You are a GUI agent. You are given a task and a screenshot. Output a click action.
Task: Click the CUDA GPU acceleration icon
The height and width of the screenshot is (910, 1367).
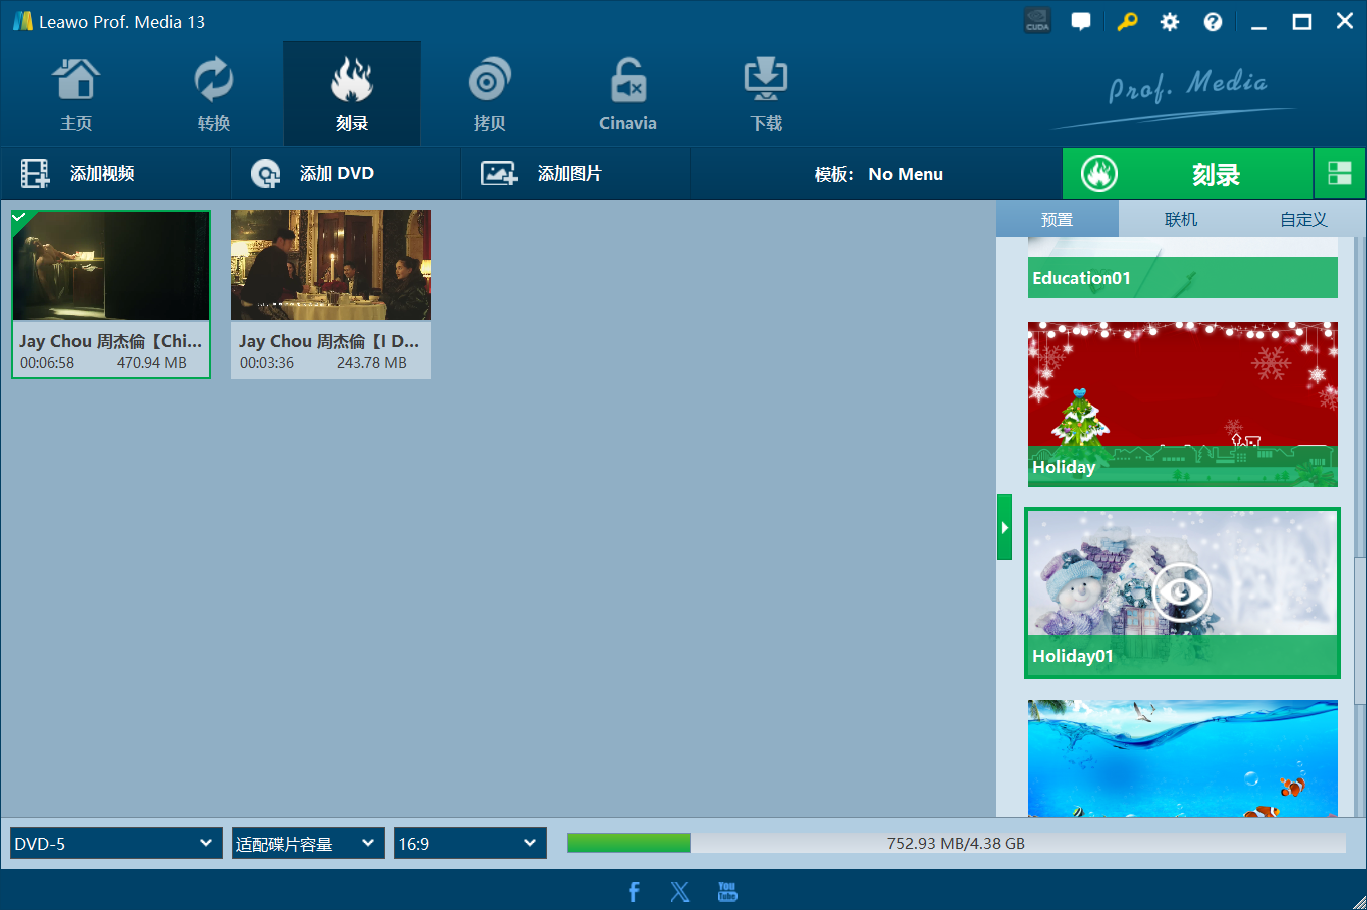click(1038, 21)
